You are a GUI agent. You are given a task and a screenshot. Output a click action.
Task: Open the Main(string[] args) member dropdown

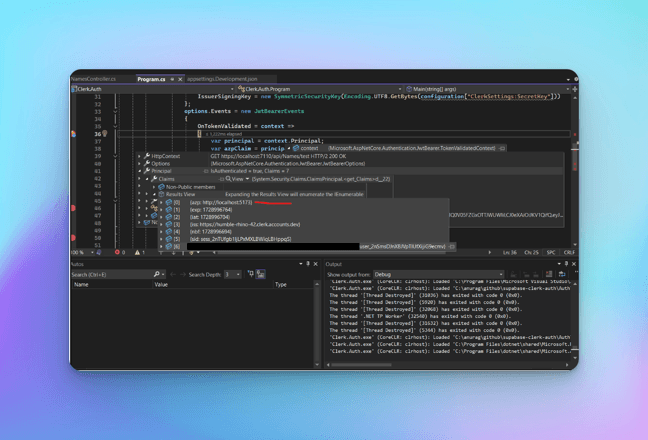coord(487,89)
